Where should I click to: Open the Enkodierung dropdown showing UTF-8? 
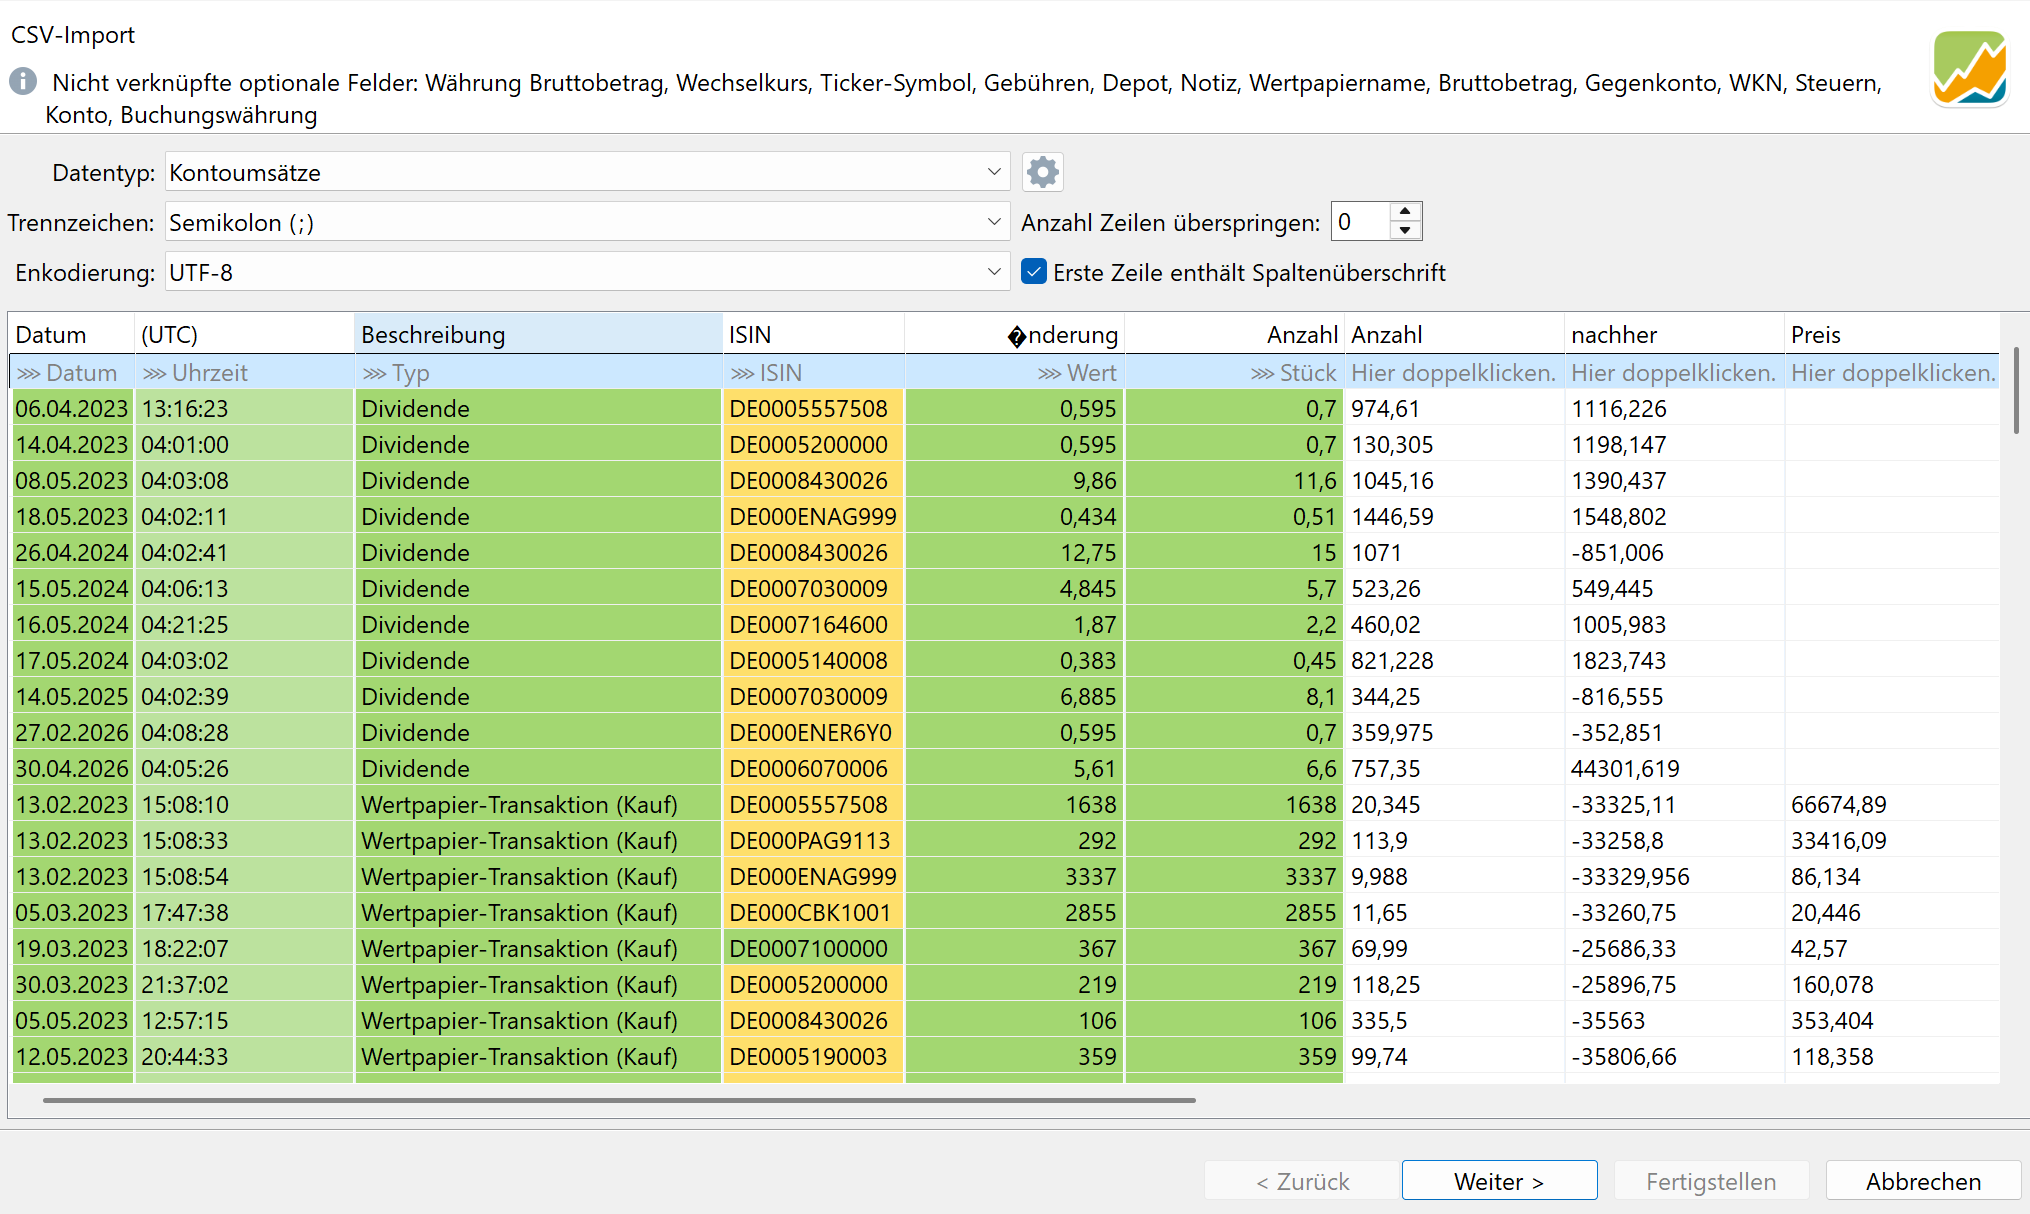587,272
